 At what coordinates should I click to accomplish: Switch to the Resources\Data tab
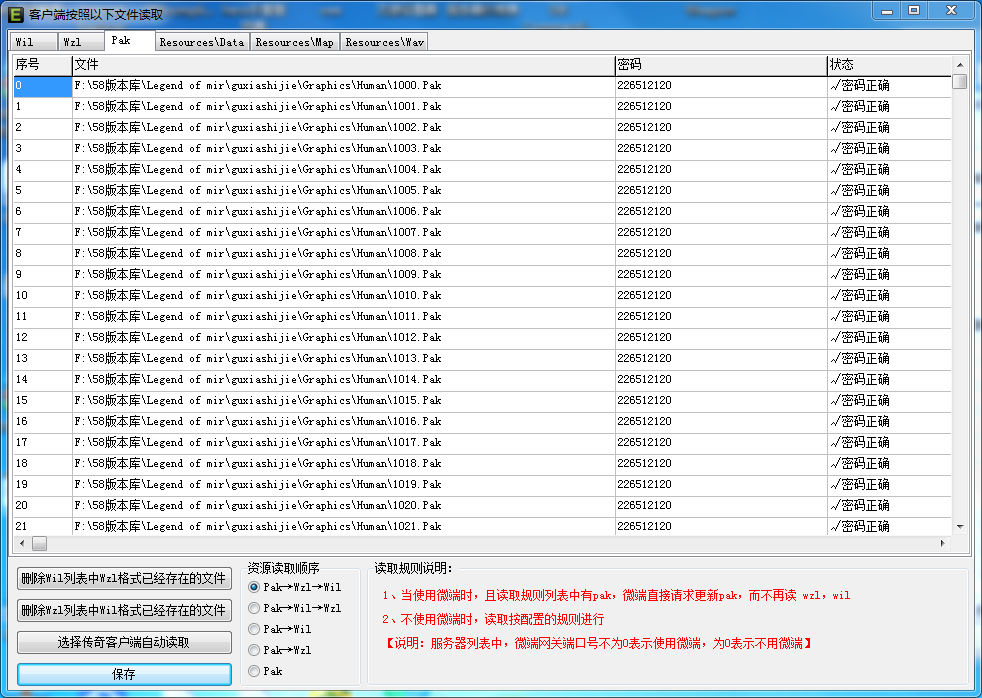coord(201,42)
